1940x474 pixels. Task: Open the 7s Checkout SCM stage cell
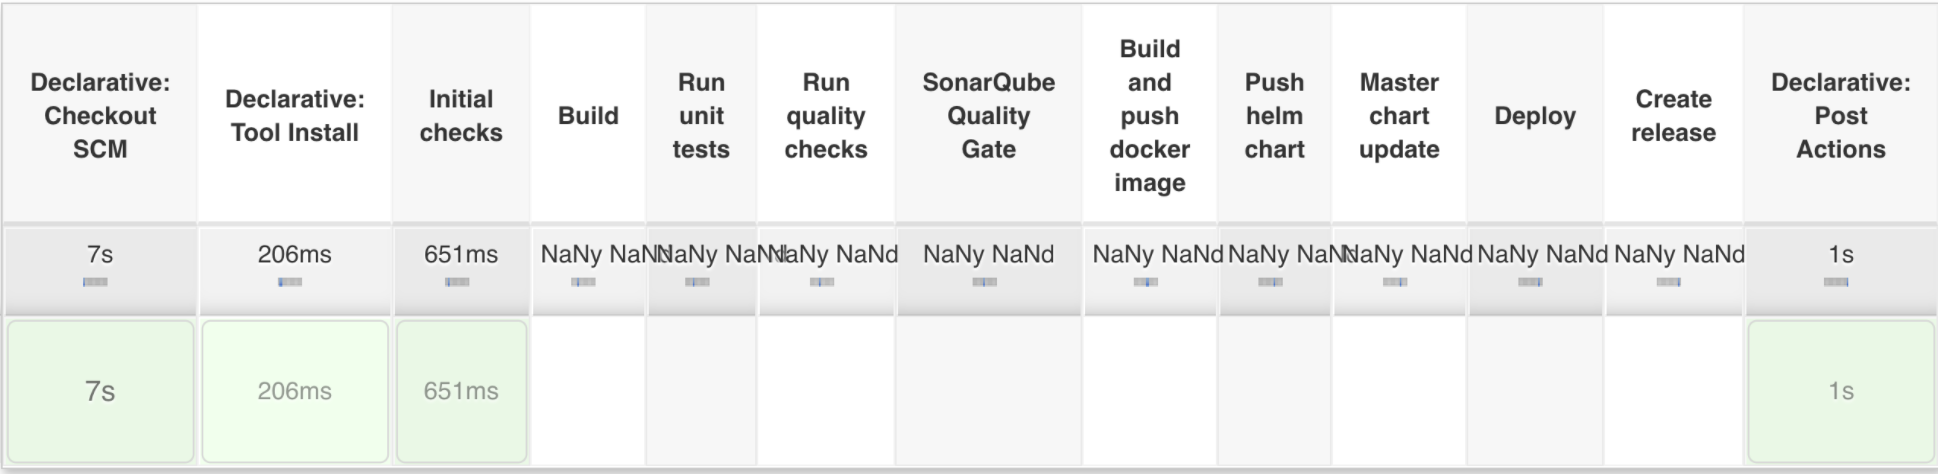pos(100,391)
